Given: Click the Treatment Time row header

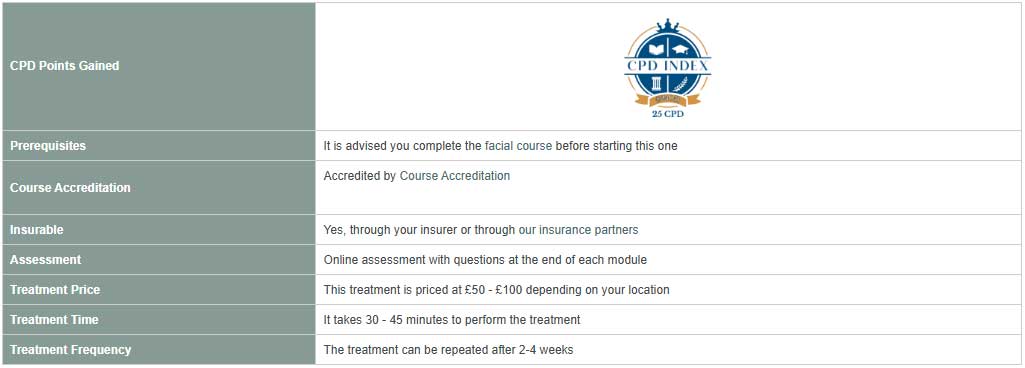Looking at the screenshot, I should 159,320.
